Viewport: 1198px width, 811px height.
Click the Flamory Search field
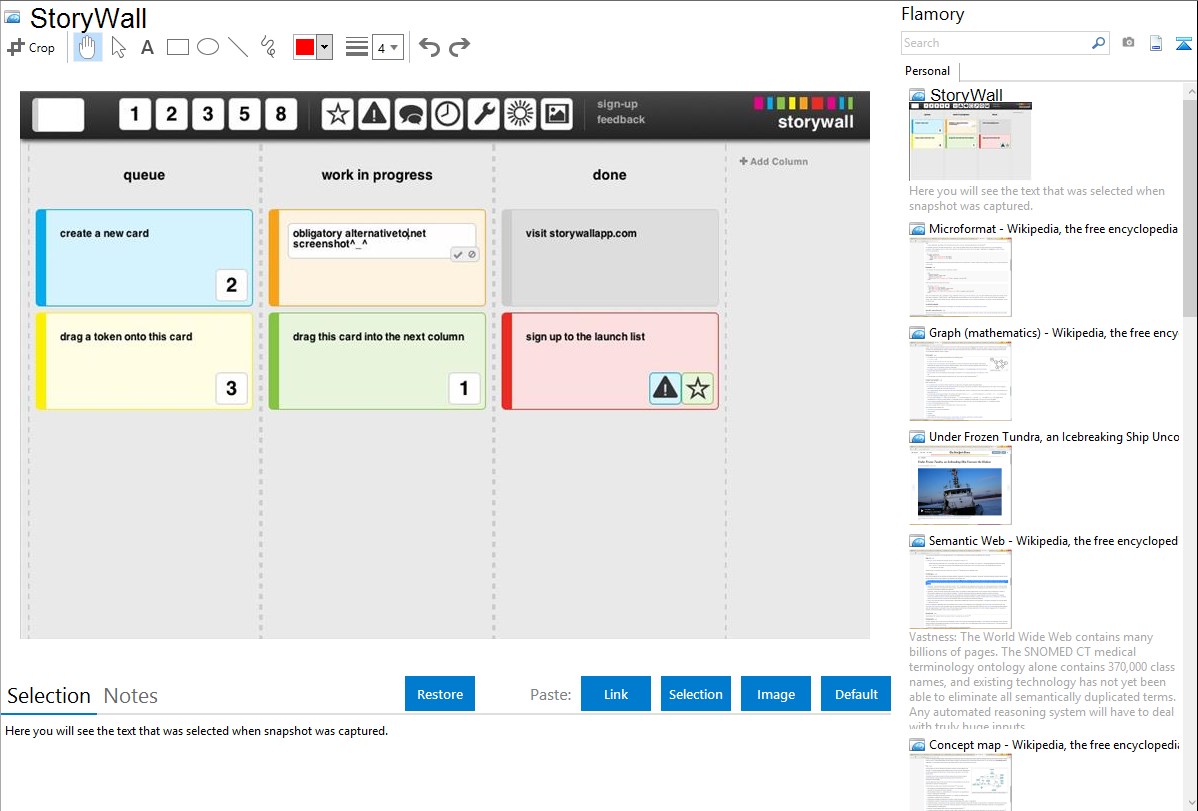pos(995,43)
